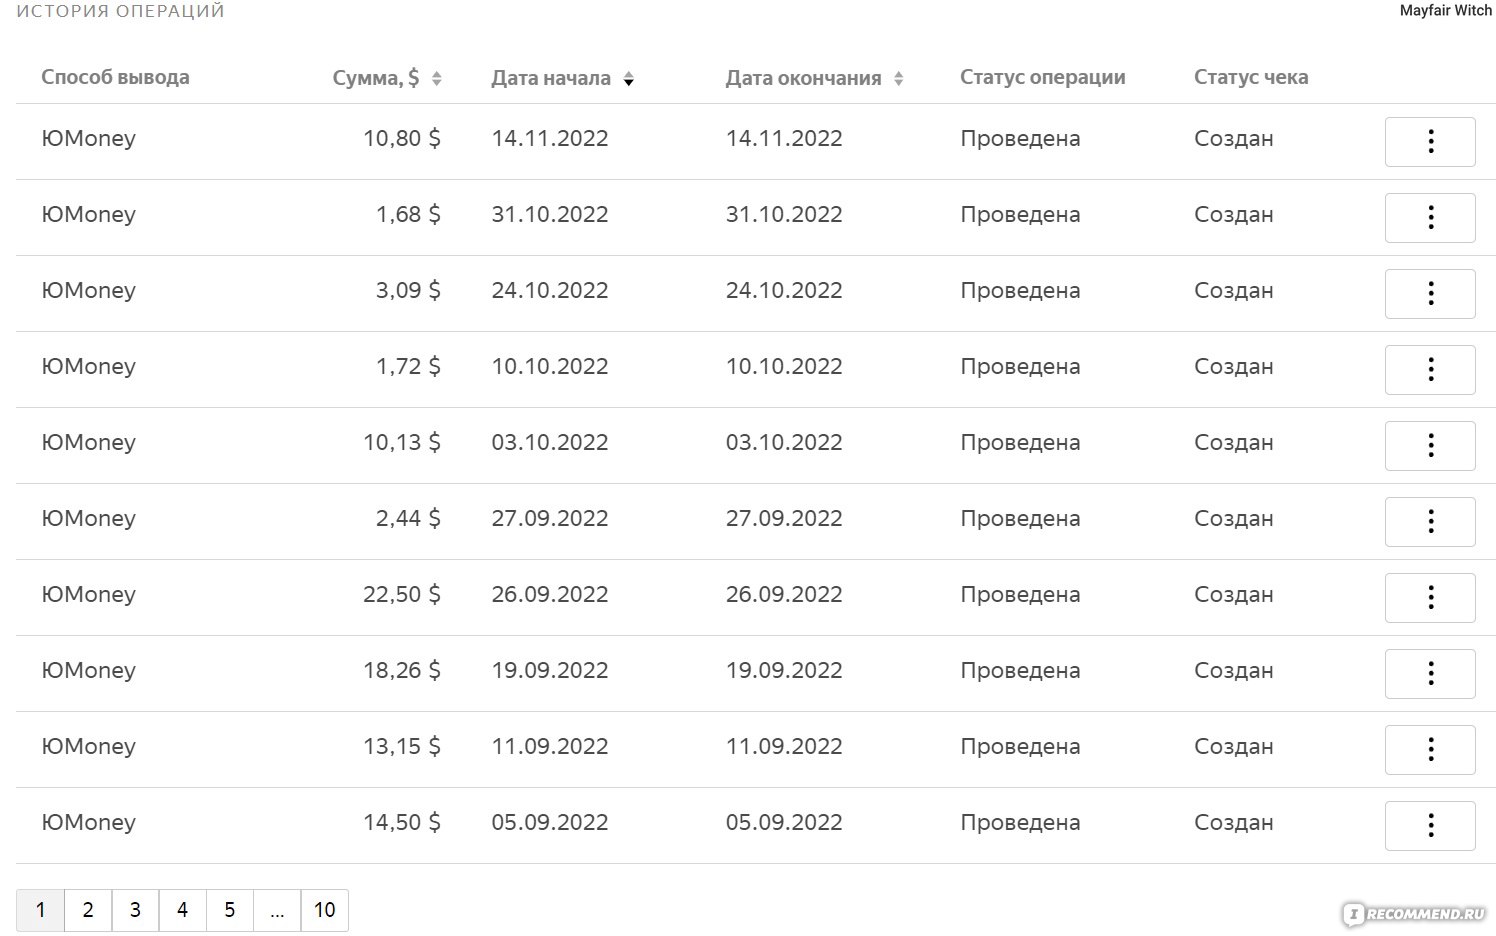Open three-dot menu for 22,50 $ withdrawal
The image size is (1496, 936).
point(1430,597)
